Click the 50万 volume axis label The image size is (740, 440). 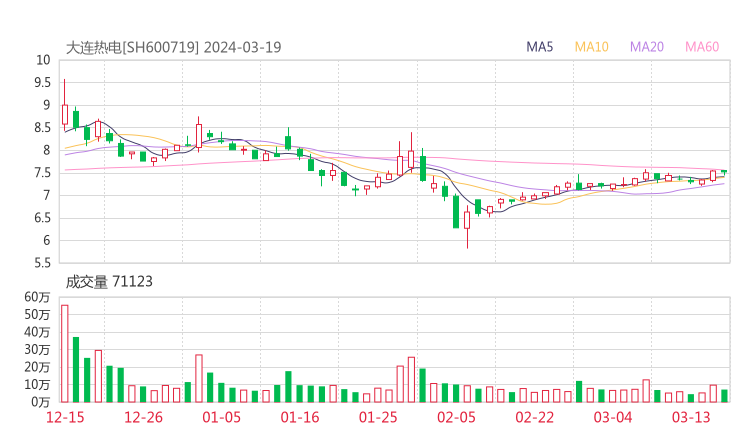37,314
